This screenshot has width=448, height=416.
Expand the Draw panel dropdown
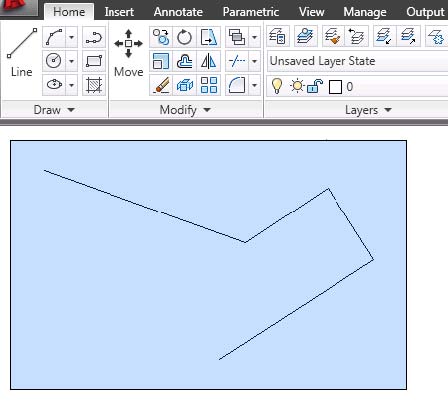pos(54,110)
